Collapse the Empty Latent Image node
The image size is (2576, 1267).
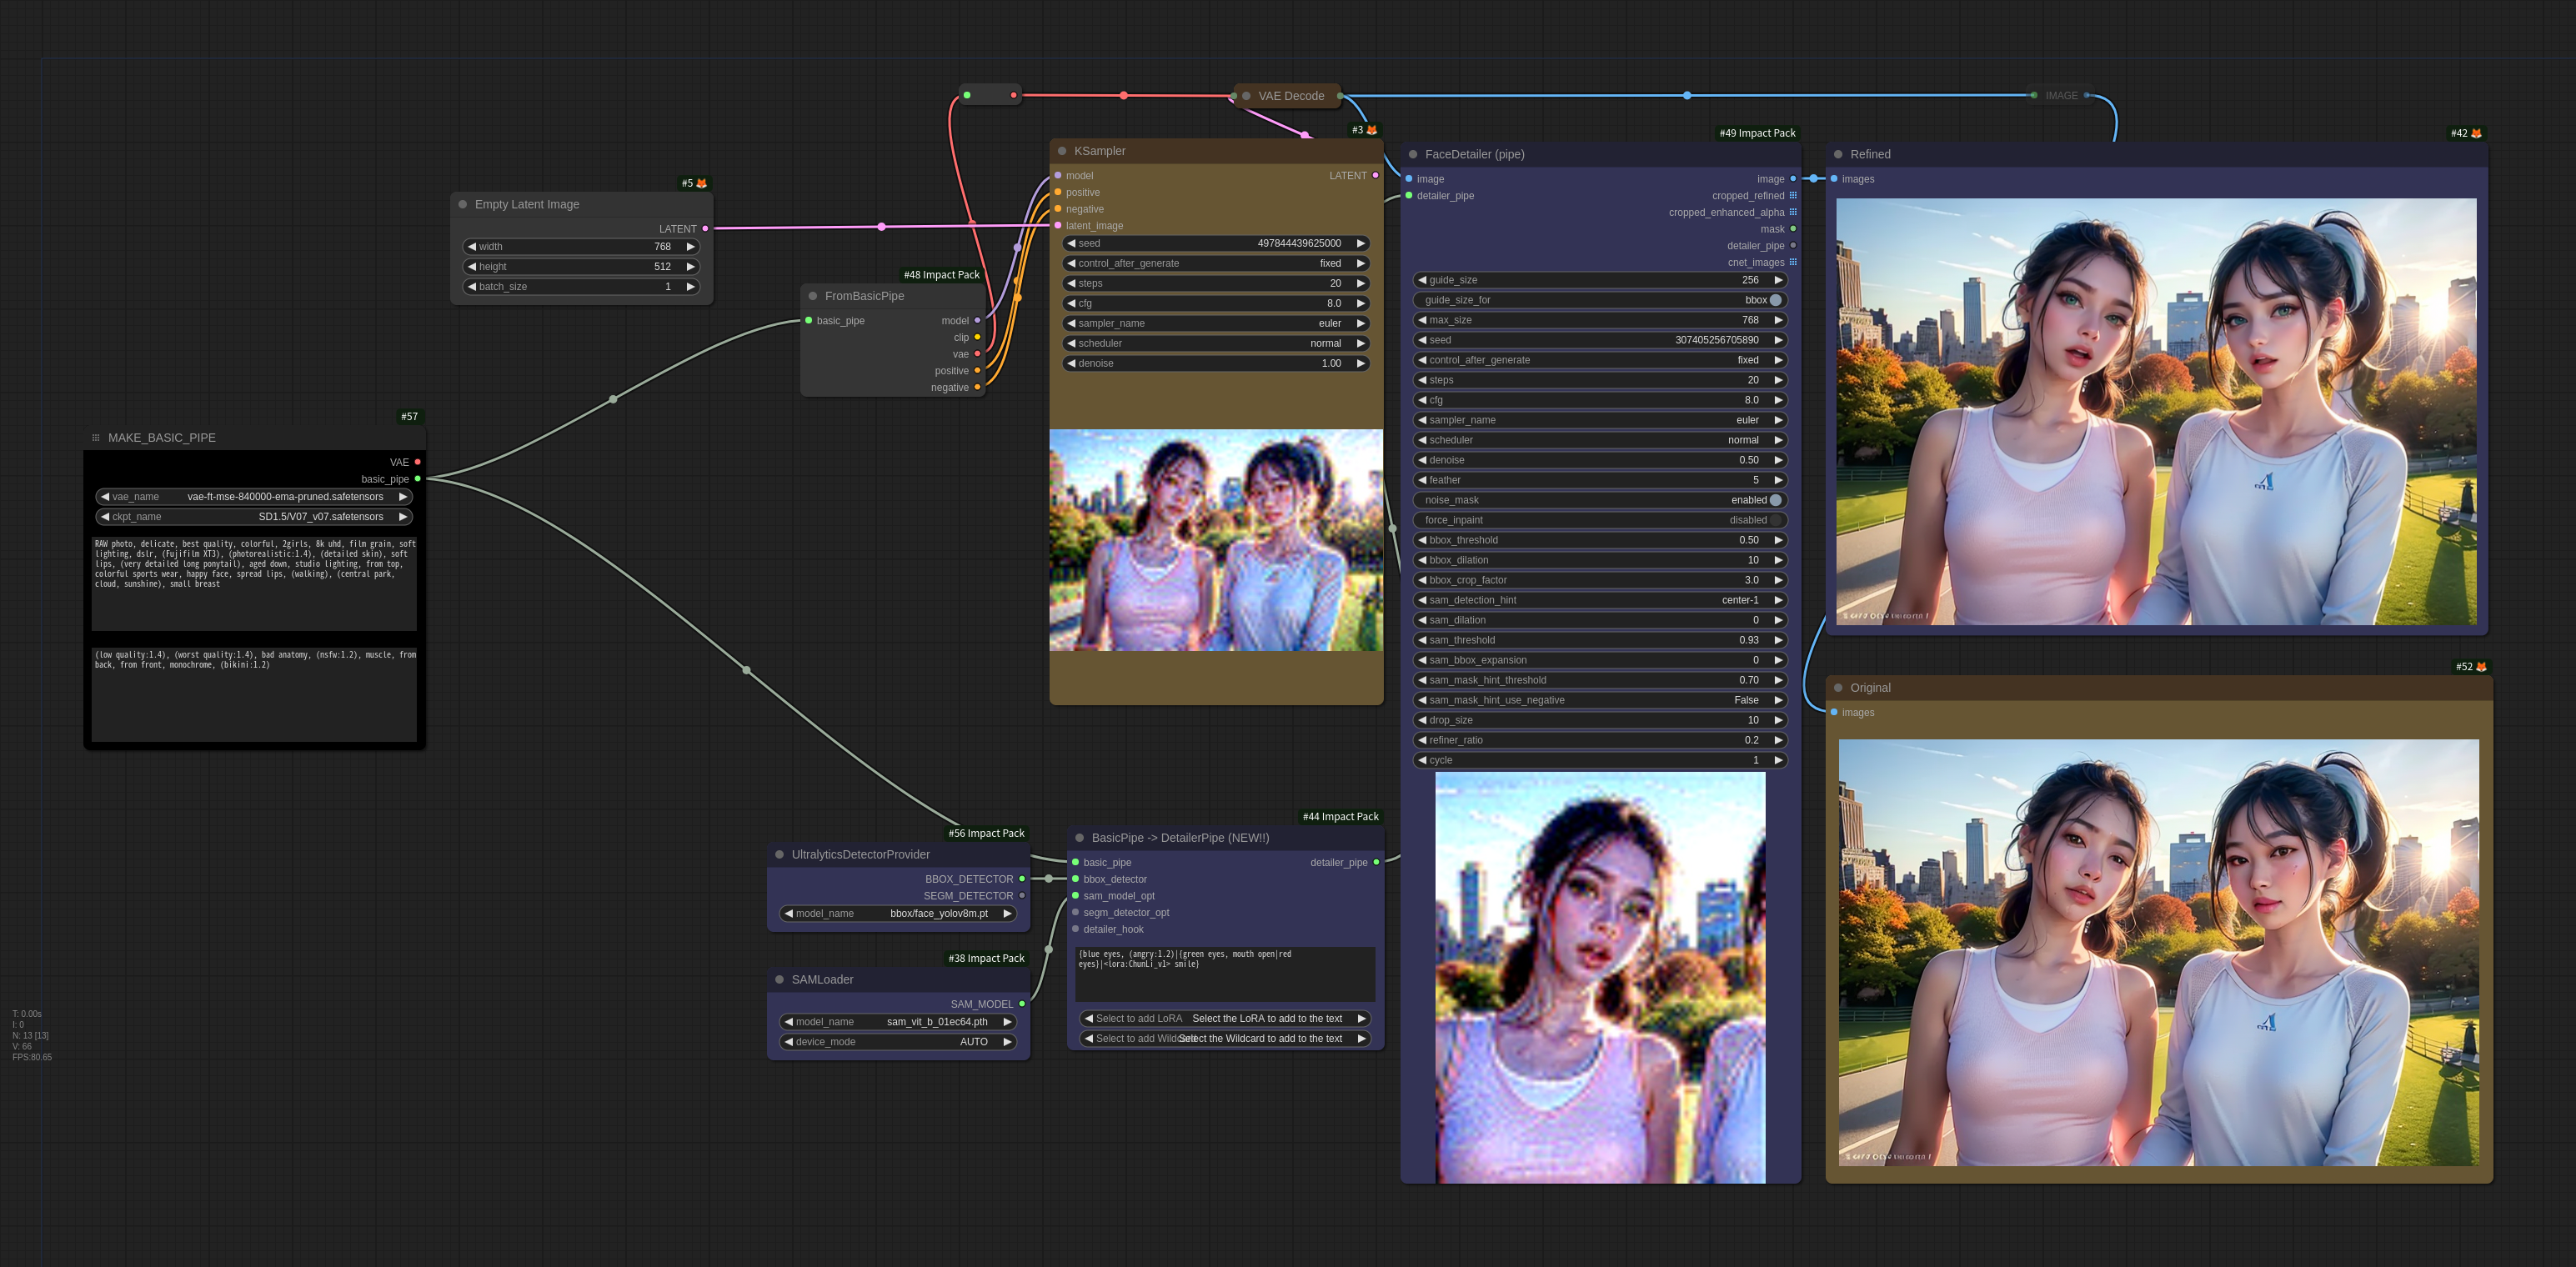click(x=462, y=204)
